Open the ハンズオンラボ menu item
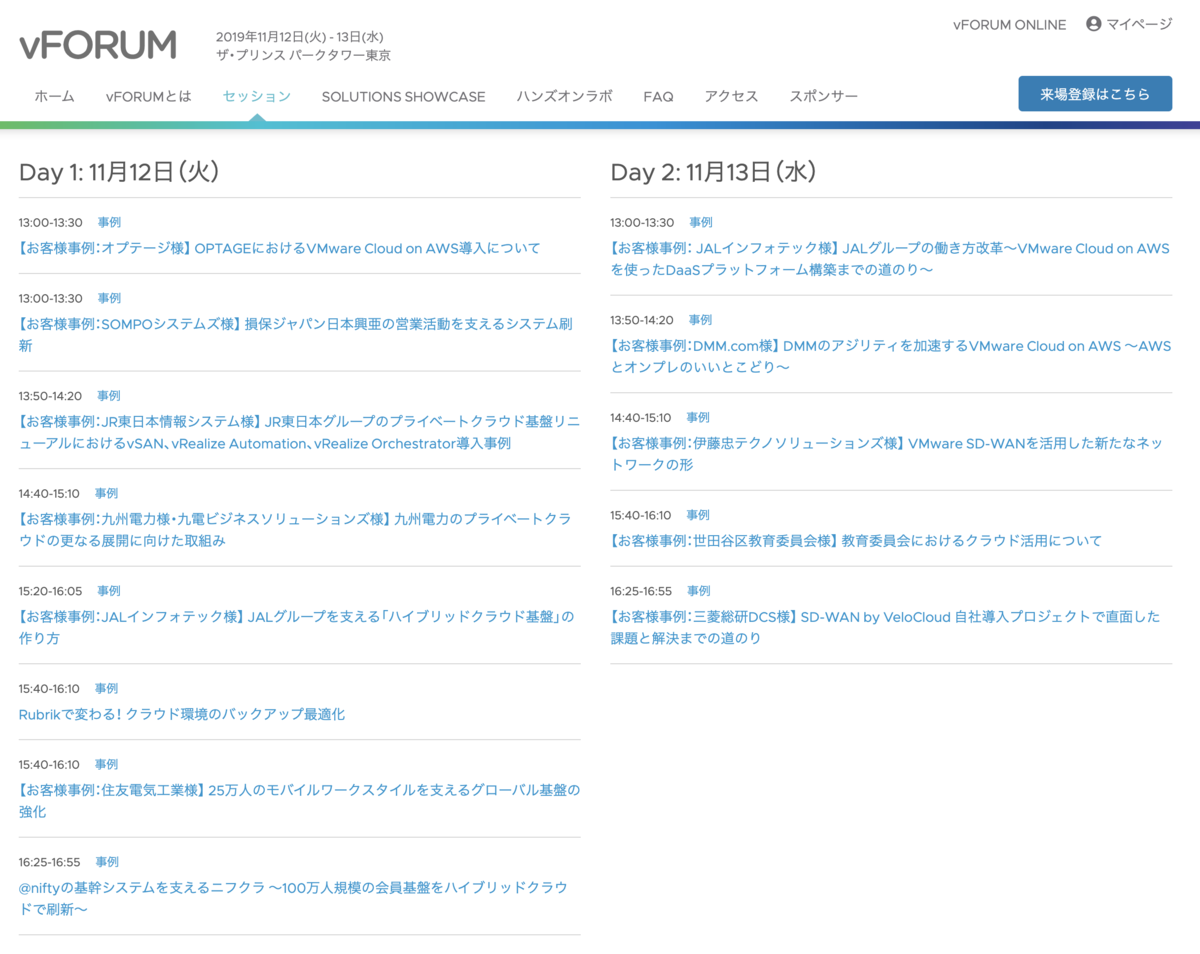 [564, 97]
